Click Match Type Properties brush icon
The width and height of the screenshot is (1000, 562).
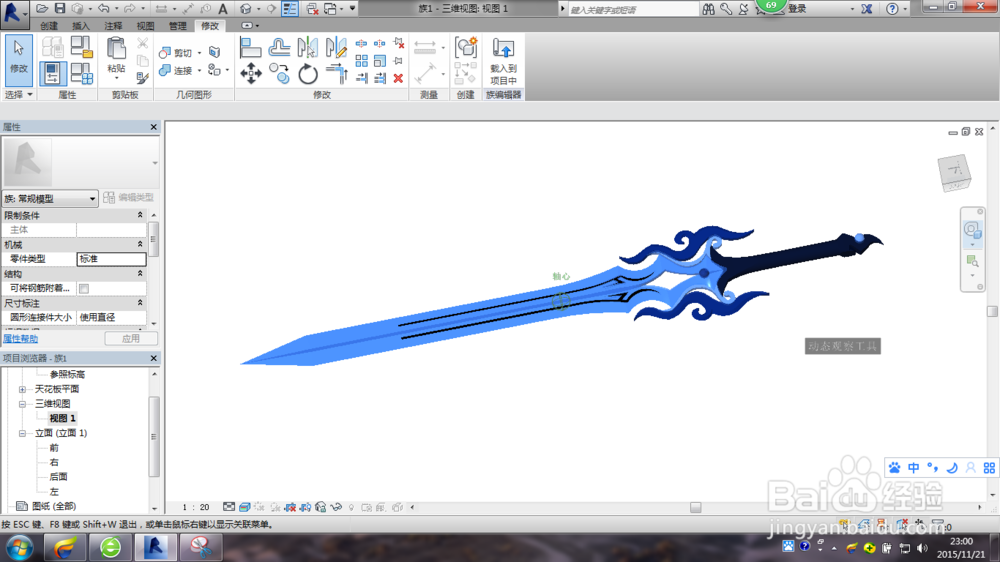[143, 78]
